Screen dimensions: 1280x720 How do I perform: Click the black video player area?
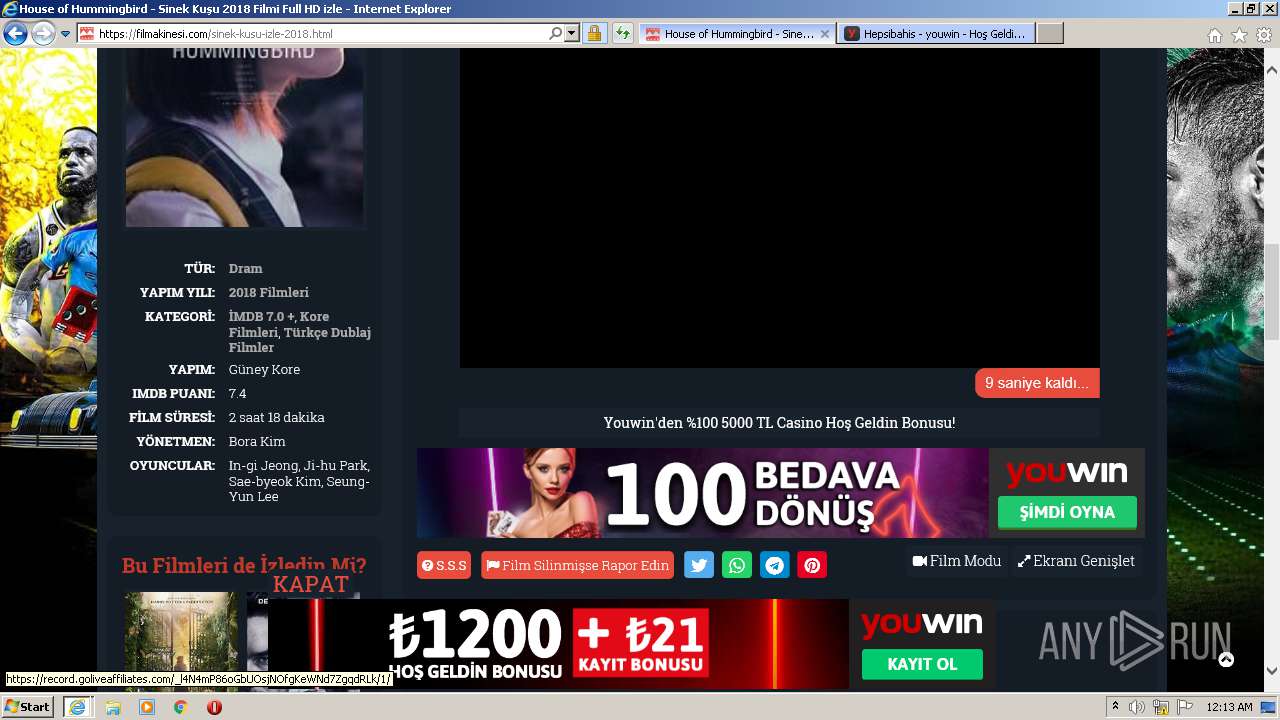point(779,208)
